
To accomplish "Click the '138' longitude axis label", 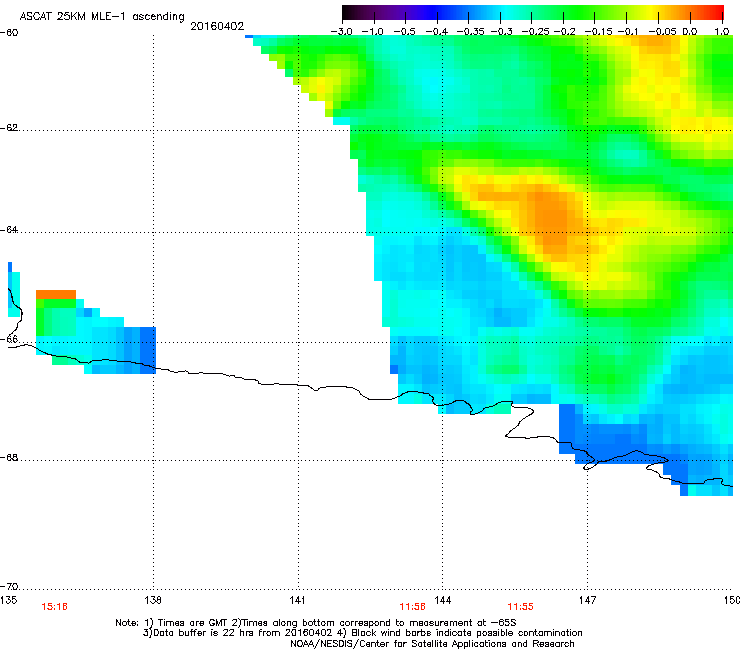I will point(153,600).
